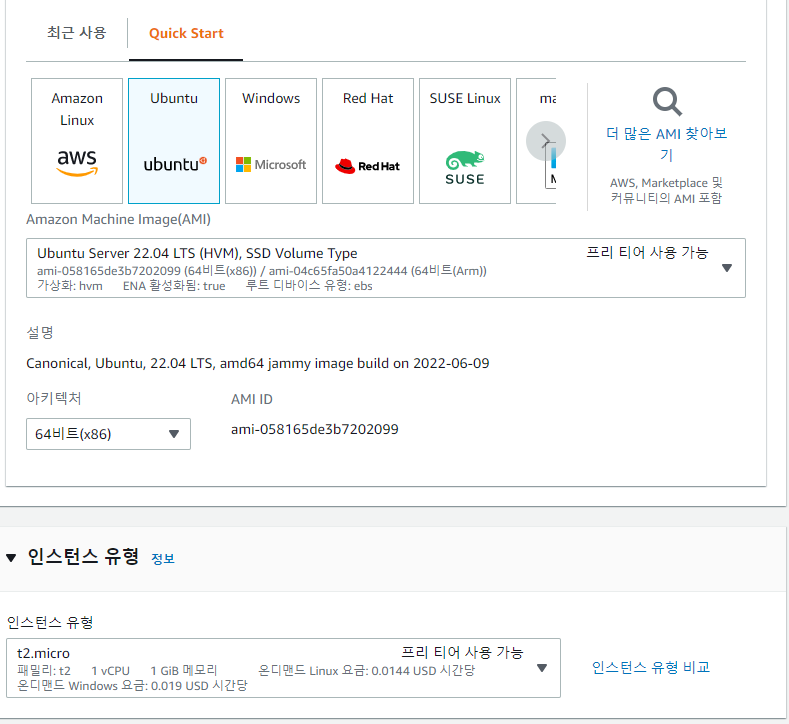789x724 pixels.
Task: Choose the Windows Microsoft AMI card
Action: pyautogui.click(x=271, y=141)
